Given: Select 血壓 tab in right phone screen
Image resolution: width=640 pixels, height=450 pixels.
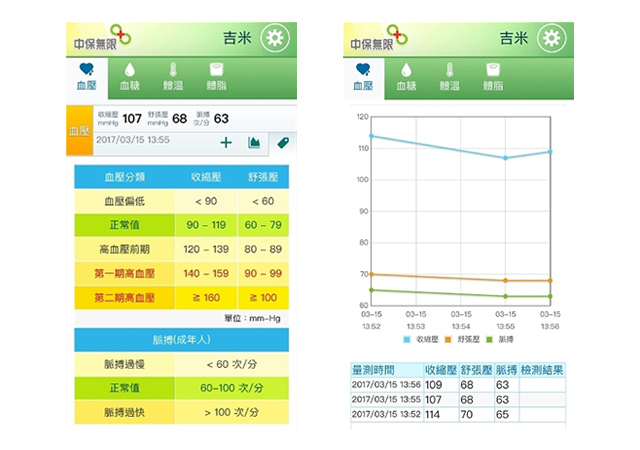Looking at the screenshot, I should coord(363,78).
